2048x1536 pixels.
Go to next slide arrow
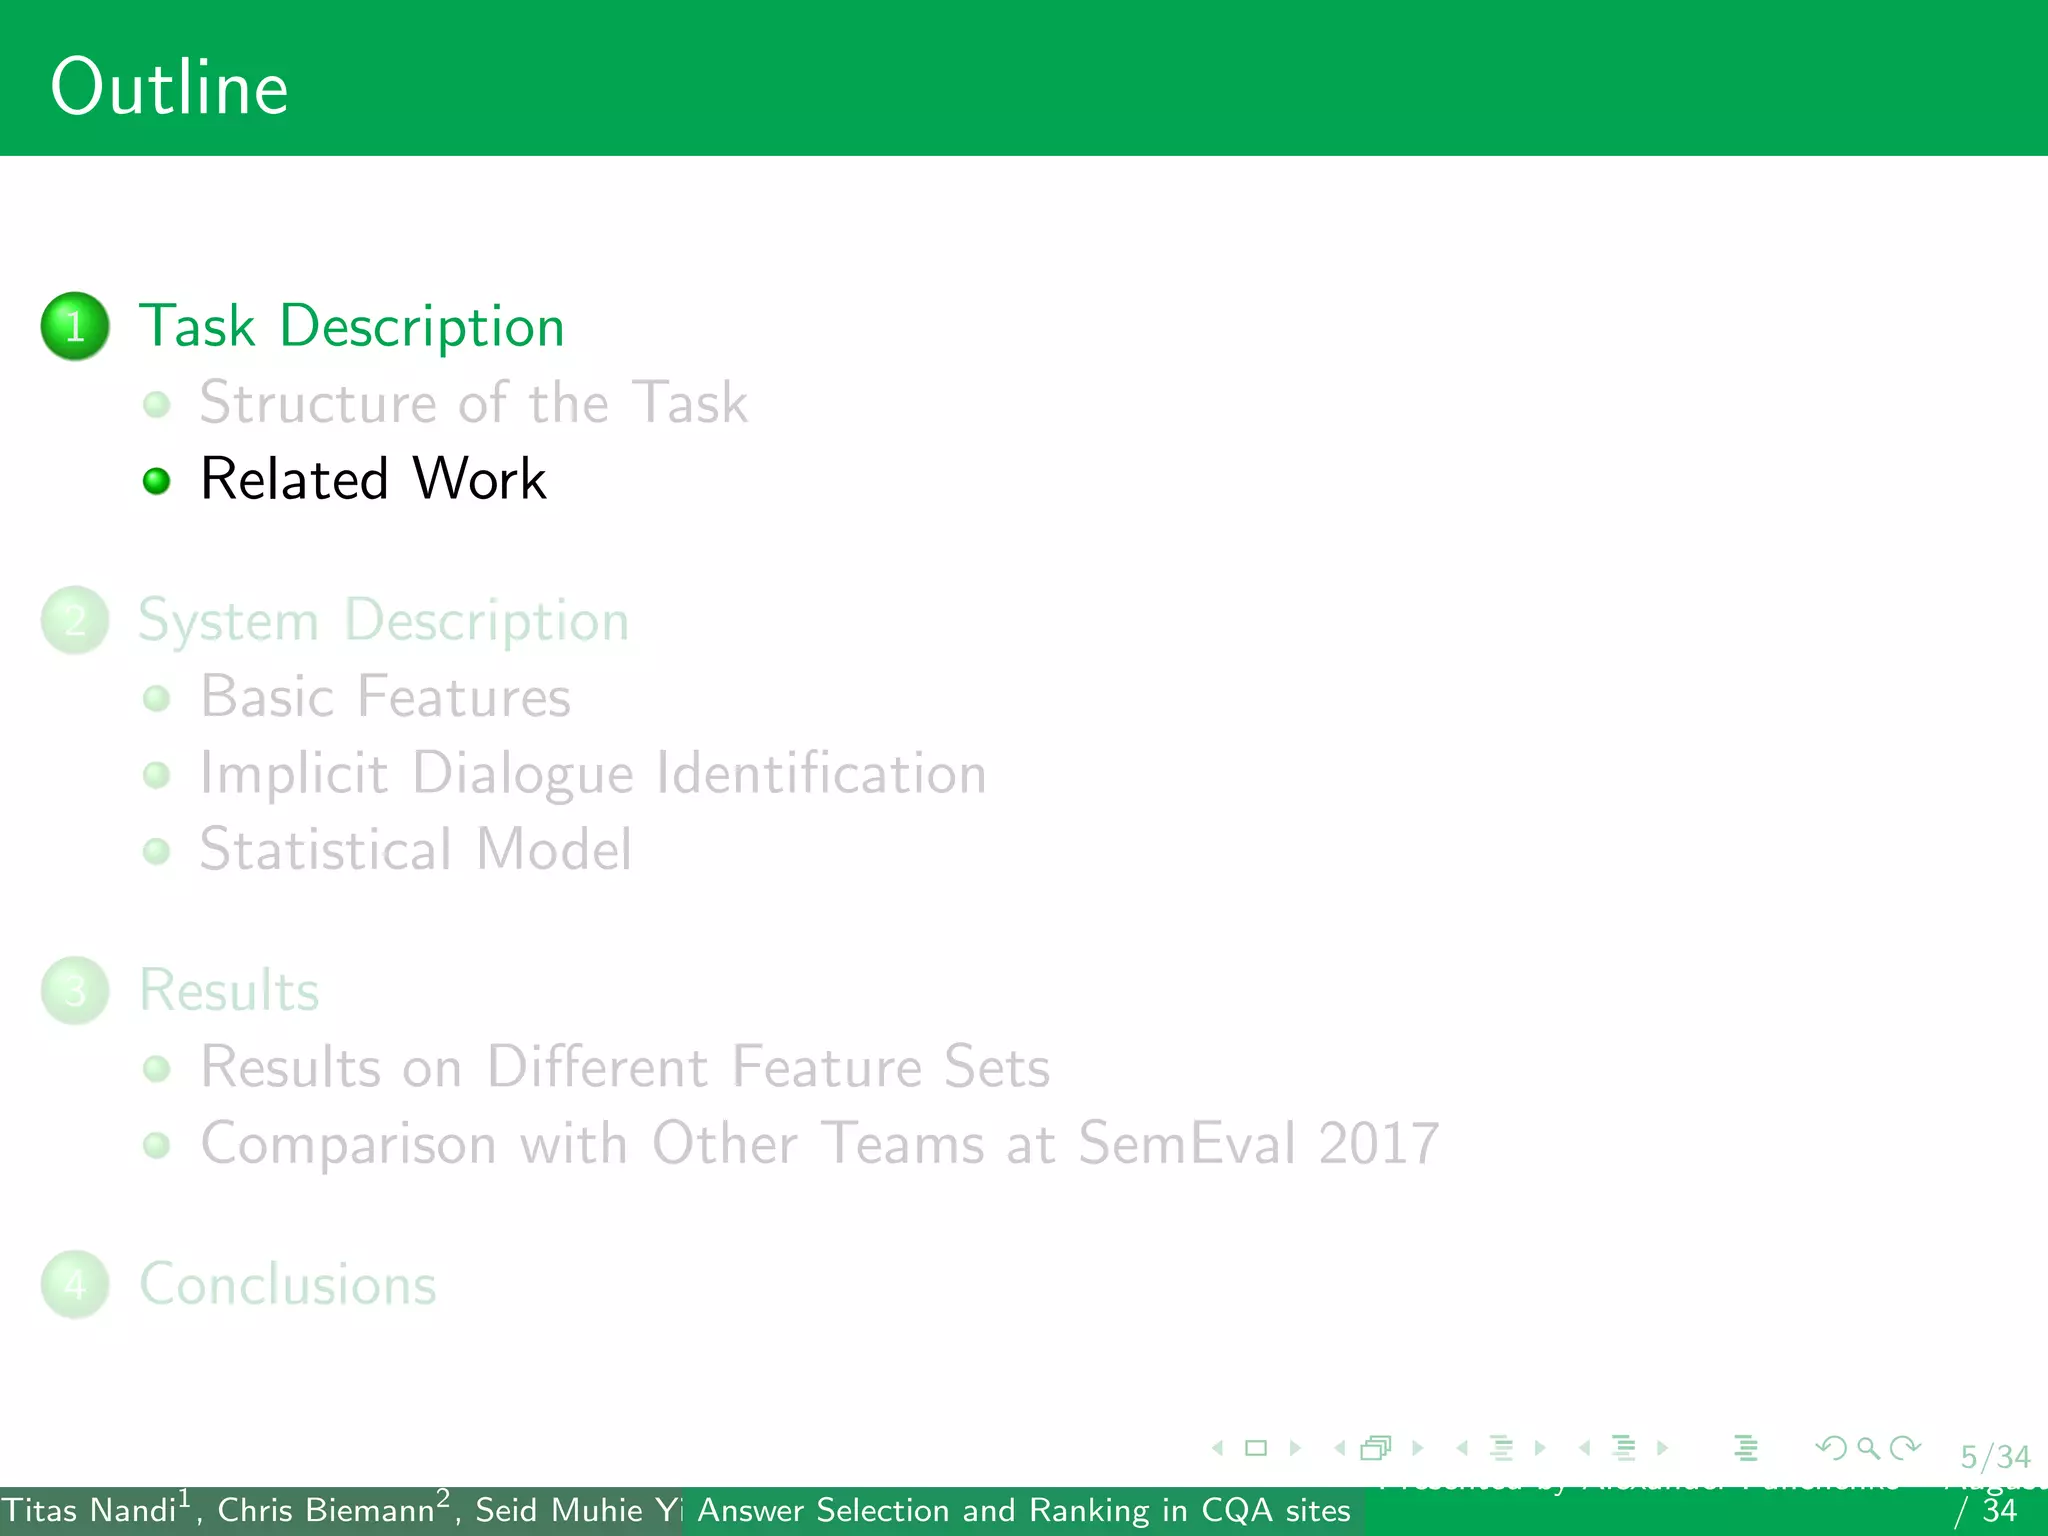pyautogui.click(x=1295, y=1448)
